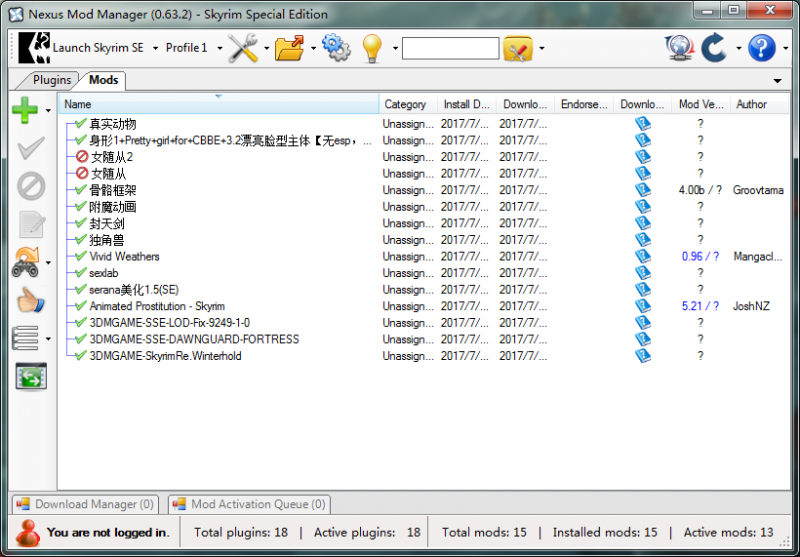Click the green arrows export mod list icon

(x=31, y=376)
